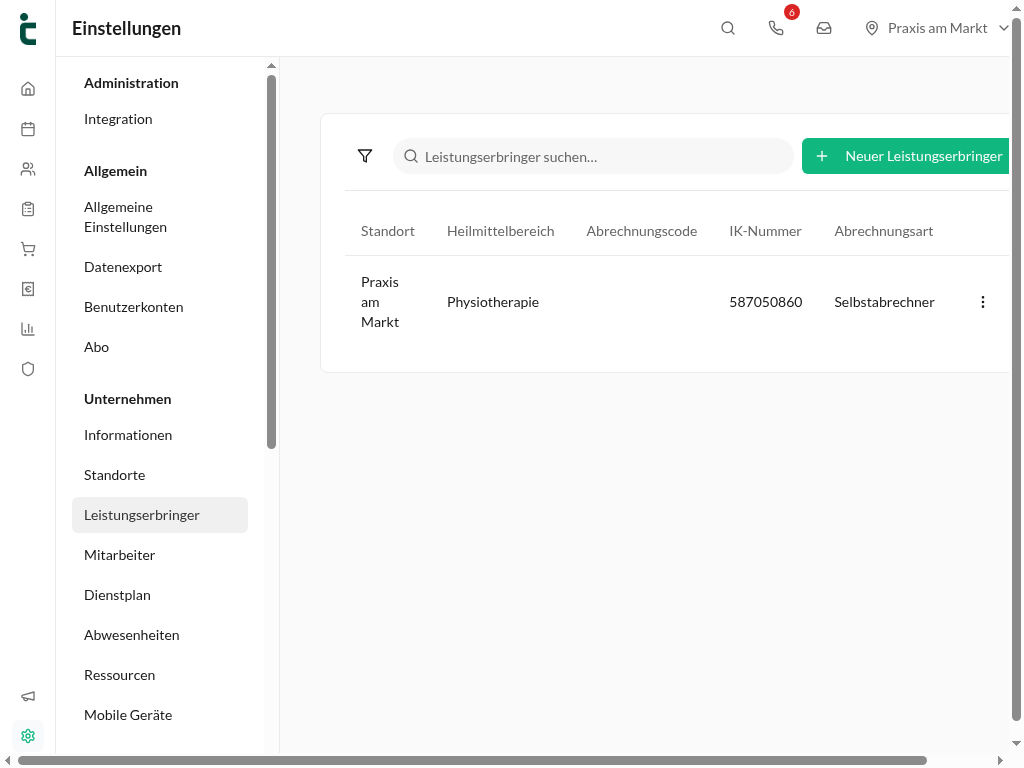Open three-dot menu for Praxis am Markt row
This screenshot has width=1024, height=768.
pos(983,302)
